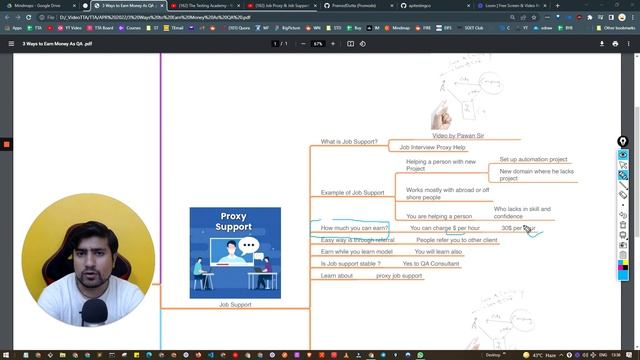The height and width of the screenshot is (360, 640).
Task: Pick the black color swatch
Action: pyautogui.click(x=625, y=268)
